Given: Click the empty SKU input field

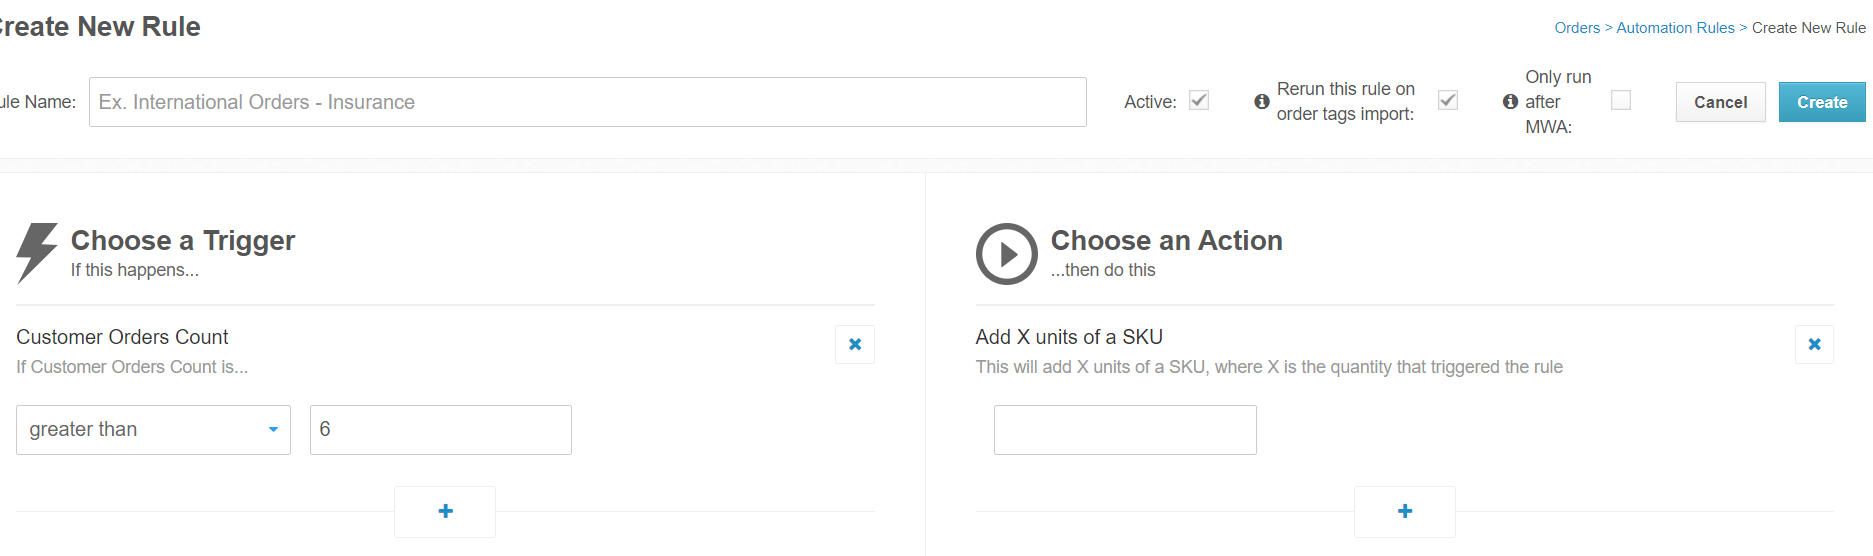Looking at the screenshot, I should coord(1125,430).
